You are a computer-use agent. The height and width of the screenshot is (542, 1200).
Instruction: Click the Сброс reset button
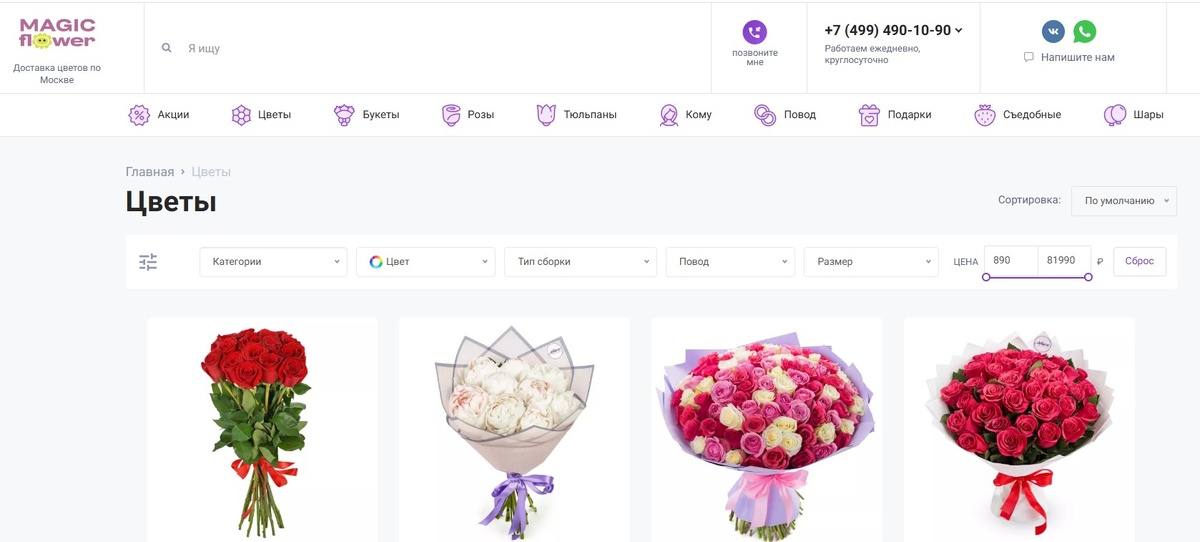tap(1140, 261)
